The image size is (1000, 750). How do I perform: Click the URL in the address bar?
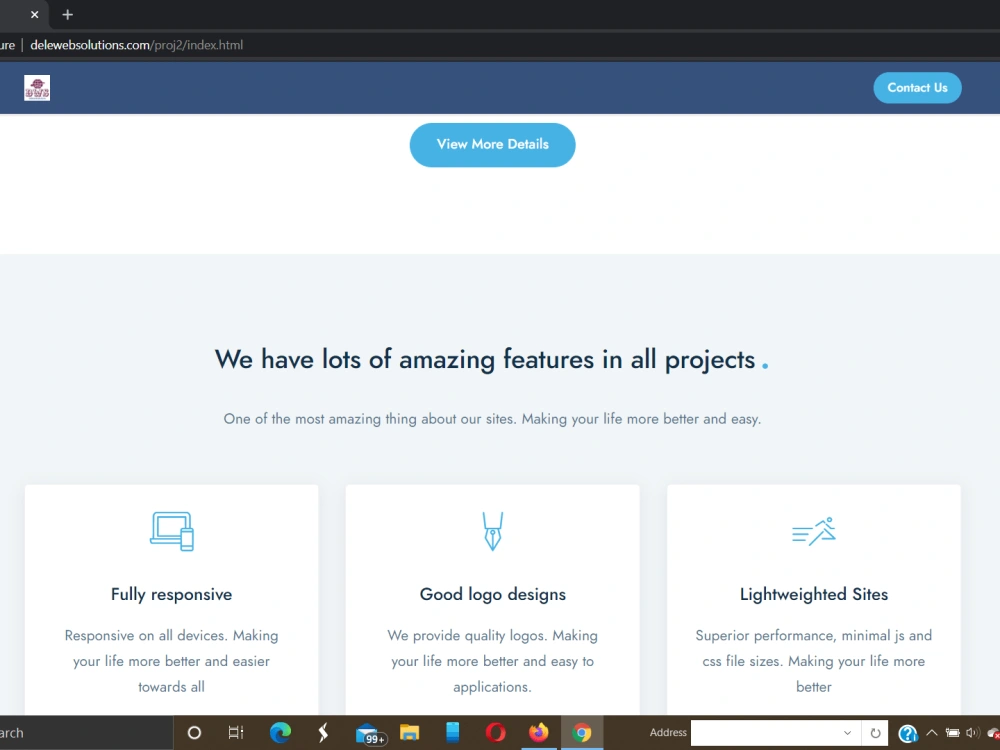(x=136, y=45)
